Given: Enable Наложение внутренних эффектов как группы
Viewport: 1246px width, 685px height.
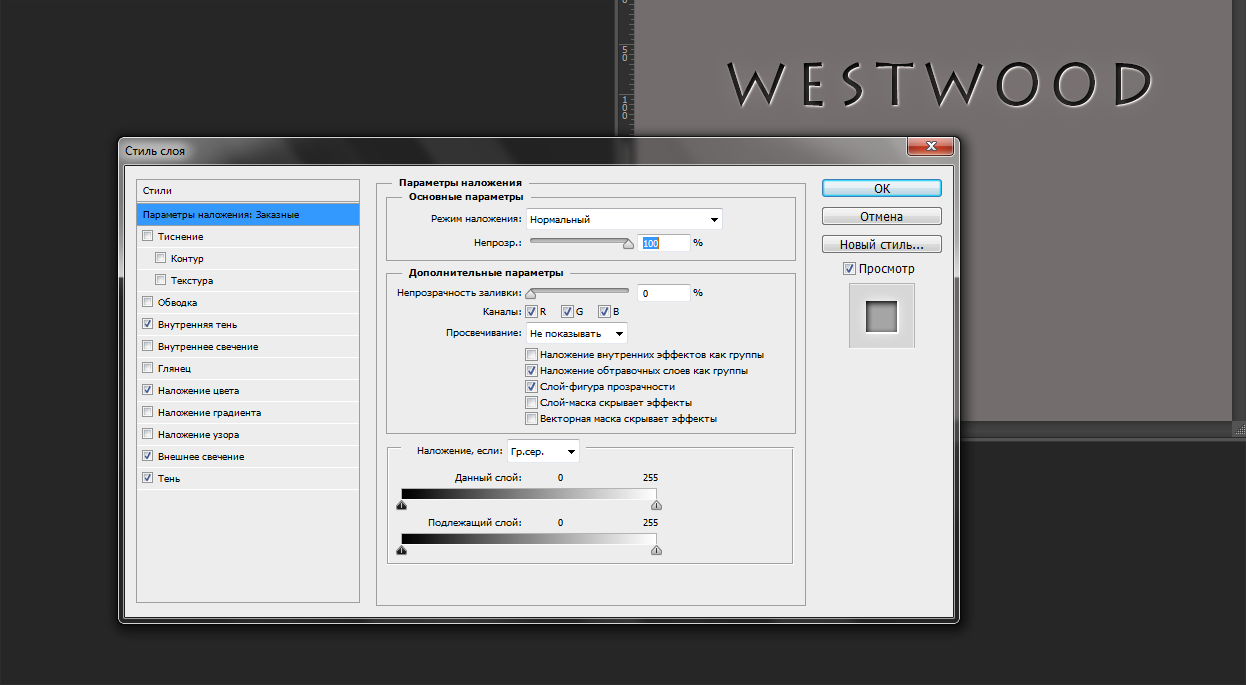Looking at the screenshot, I should click(531, 355).
